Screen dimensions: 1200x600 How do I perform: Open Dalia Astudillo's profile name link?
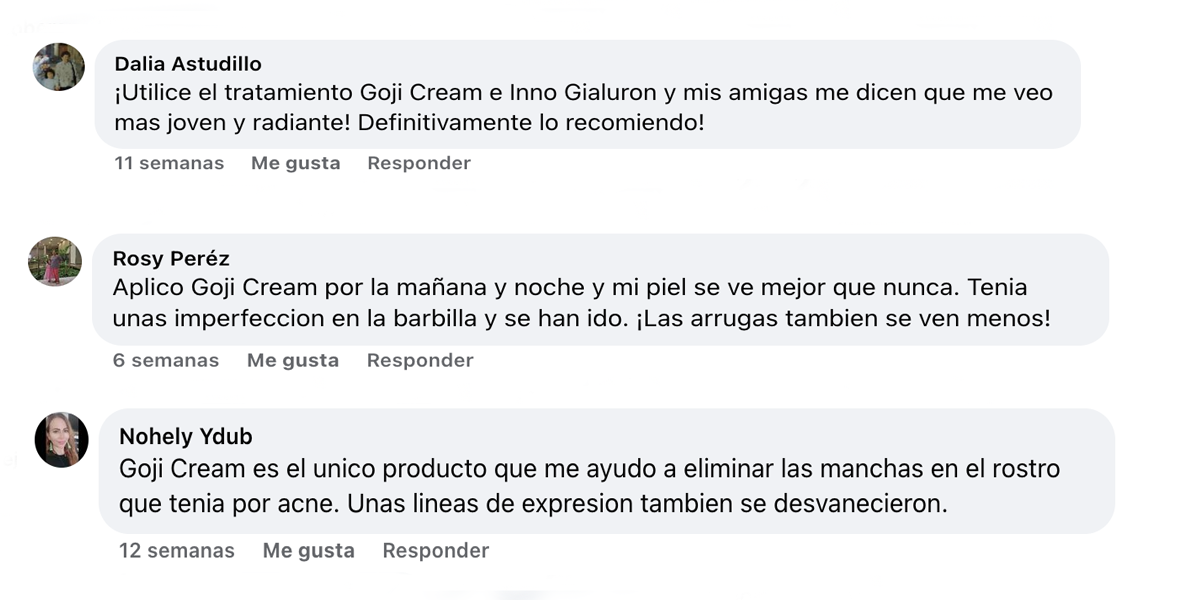click(x=188, y=64)
